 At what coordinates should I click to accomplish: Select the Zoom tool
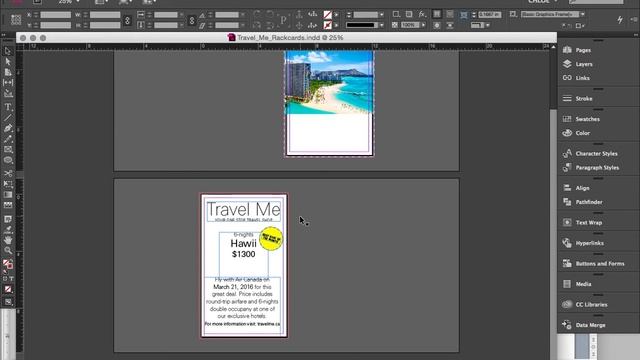click(8, 251)
